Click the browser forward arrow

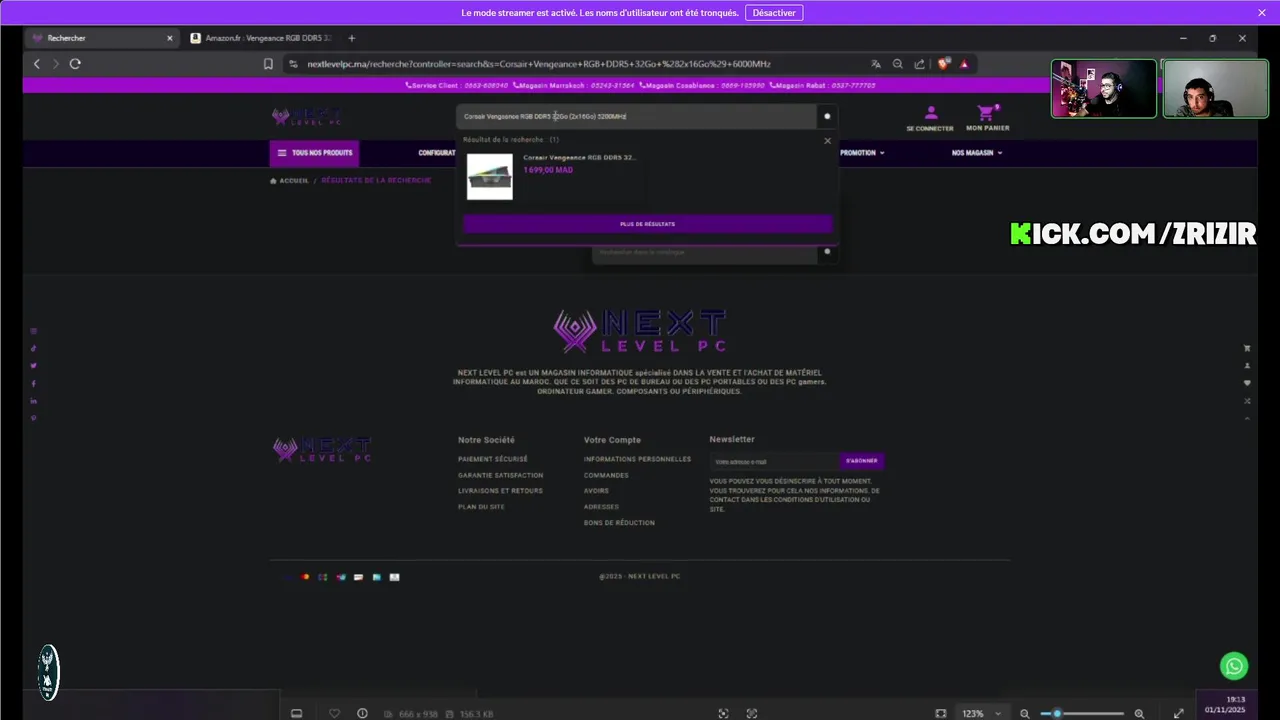click(x=55, y=64)
